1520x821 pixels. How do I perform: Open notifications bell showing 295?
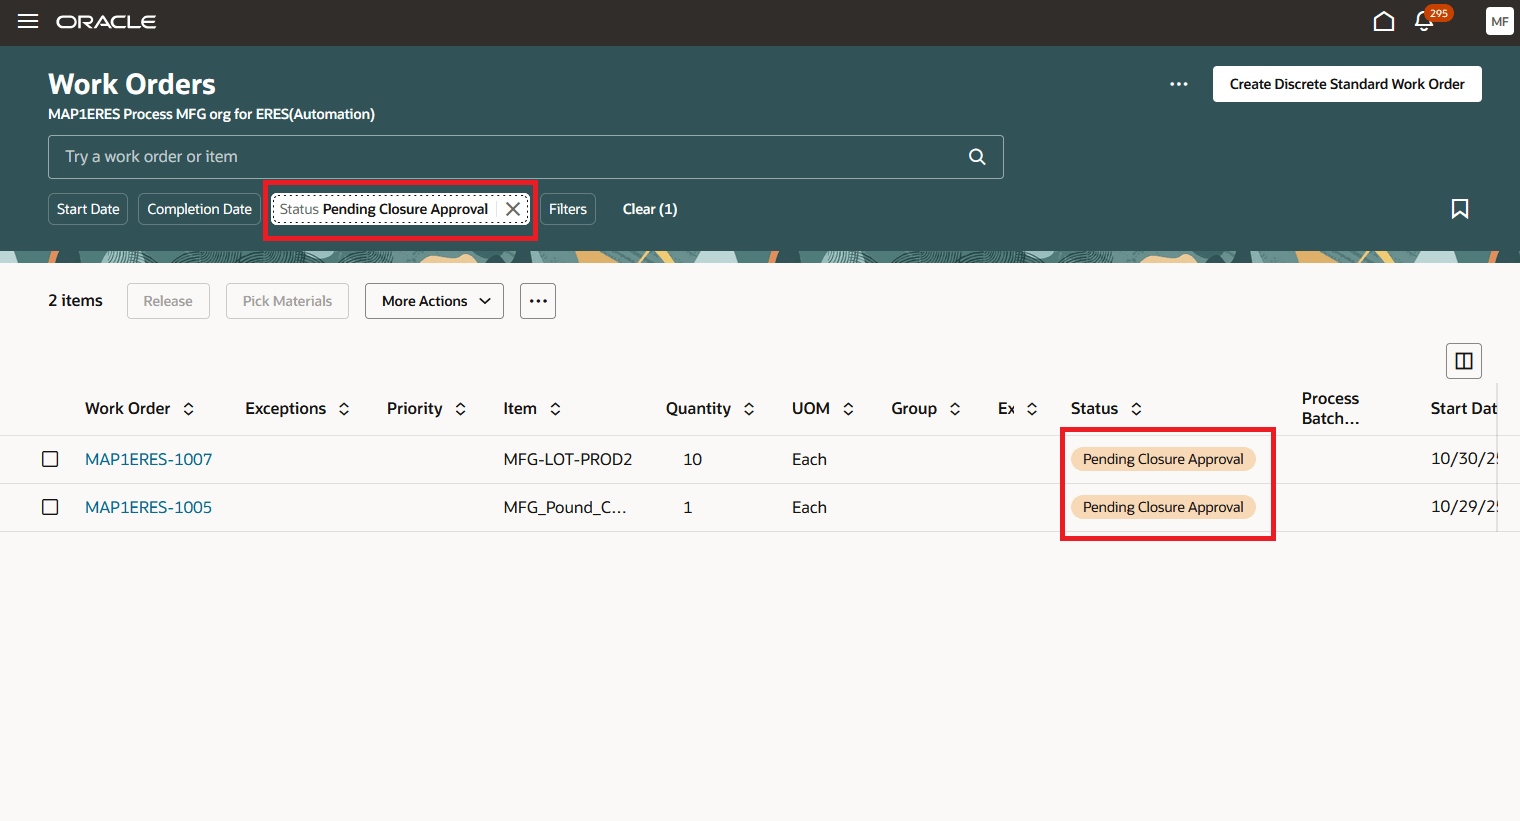[x=1425, y=21]
